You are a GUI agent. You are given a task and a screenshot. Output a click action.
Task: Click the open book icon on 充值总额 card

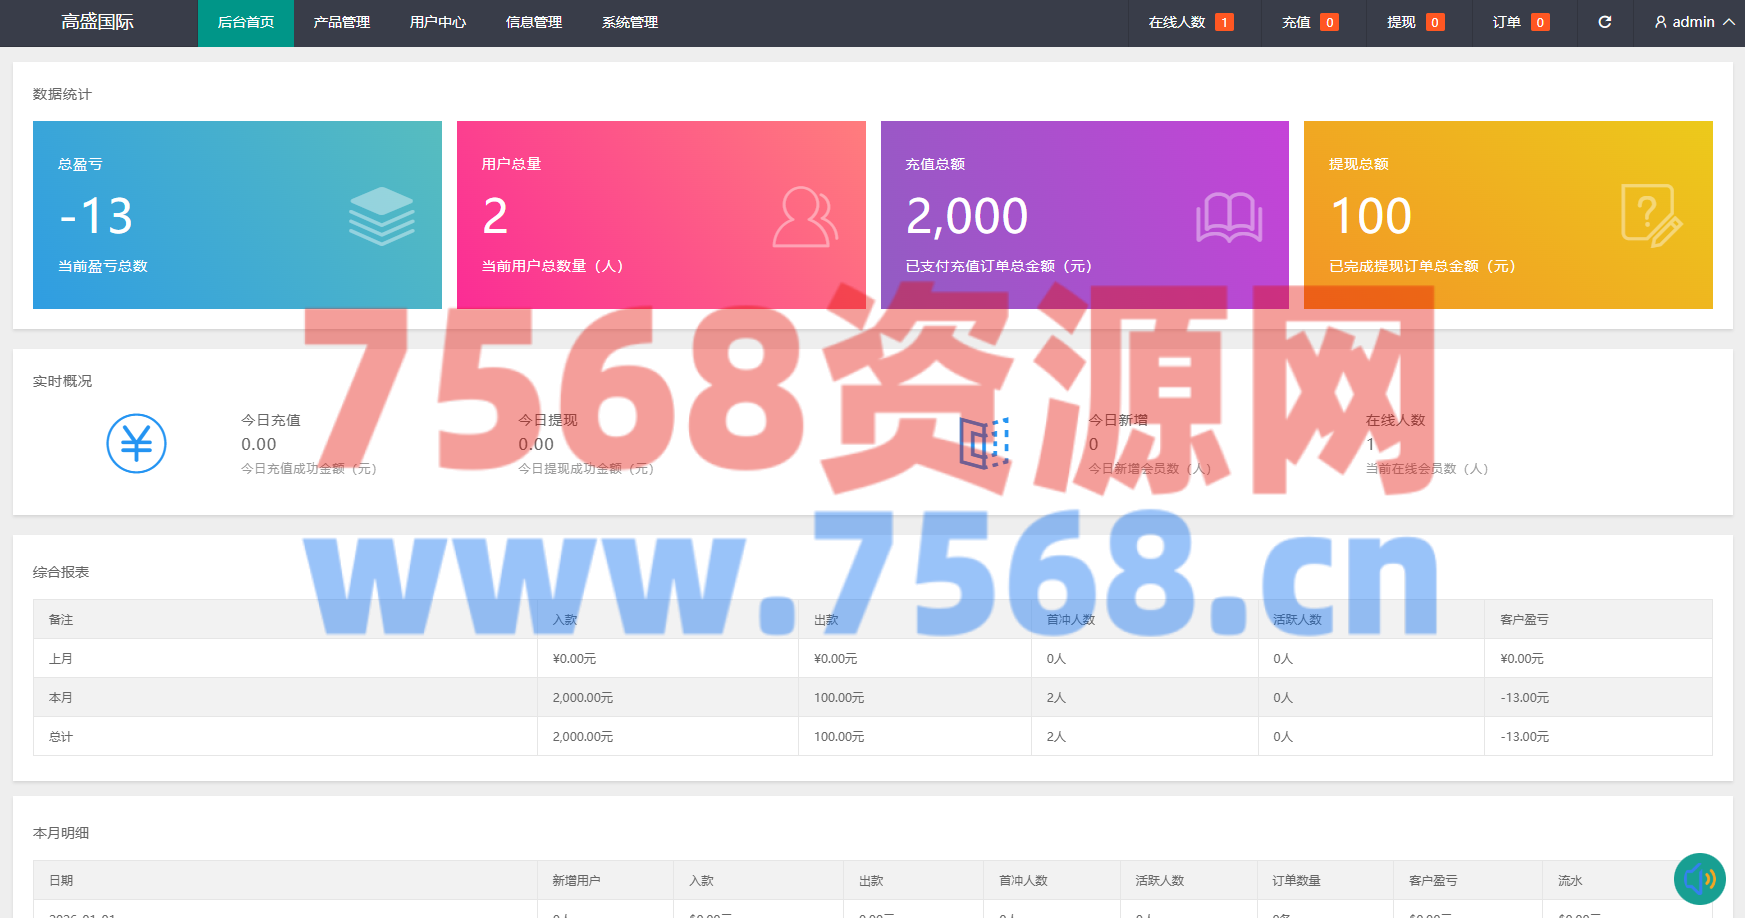click(x=1229, y=217)
